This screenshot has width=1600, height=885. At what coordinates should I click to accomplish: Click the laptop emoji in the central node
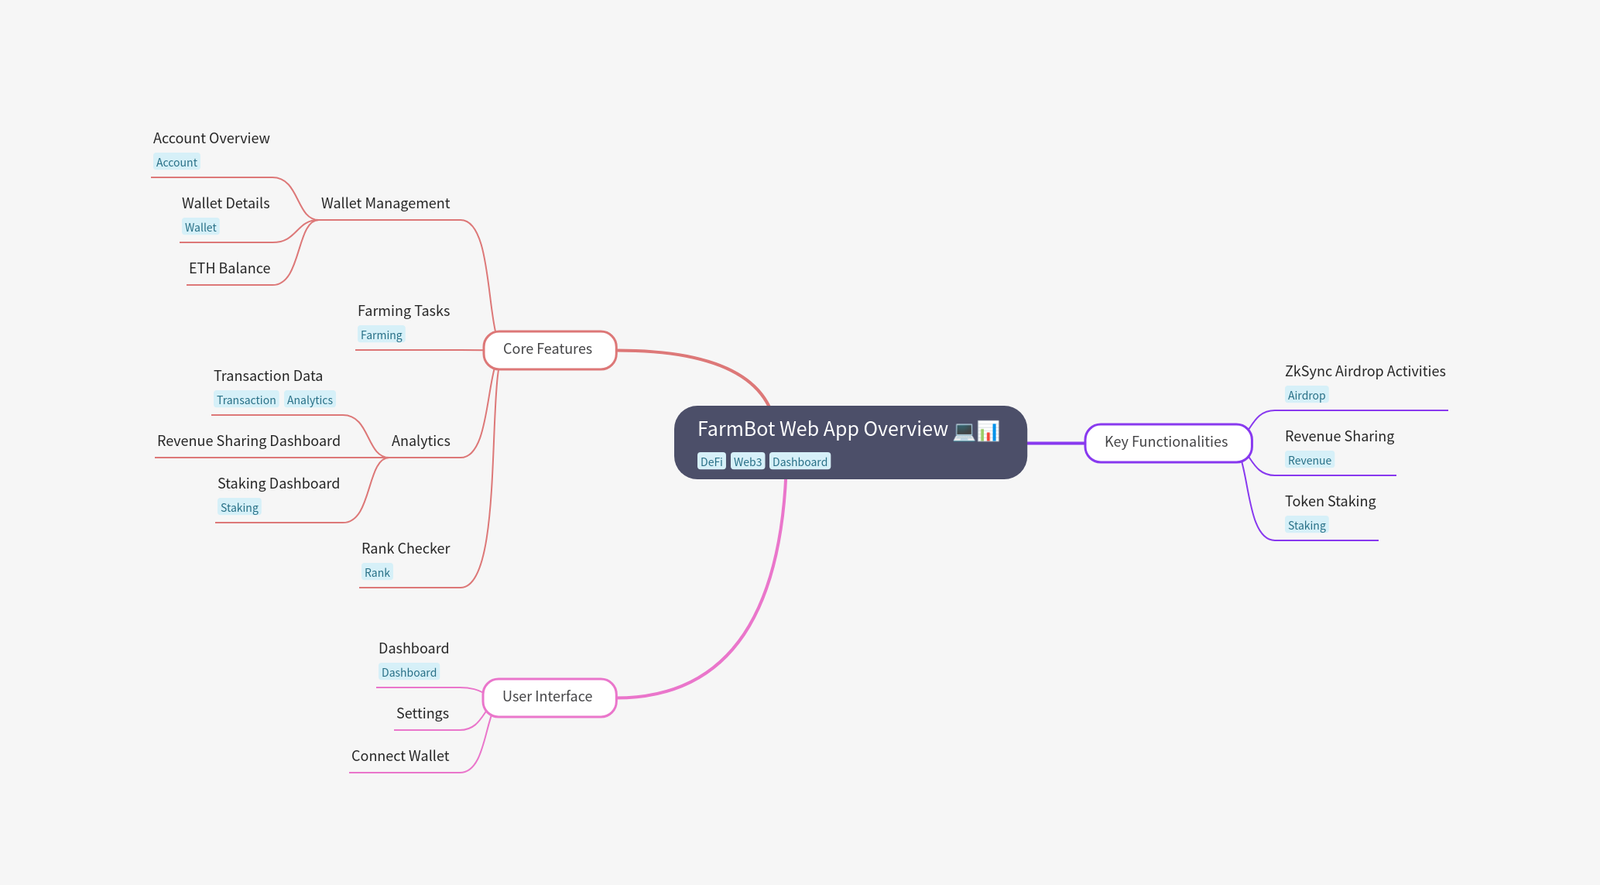point(963,431)
